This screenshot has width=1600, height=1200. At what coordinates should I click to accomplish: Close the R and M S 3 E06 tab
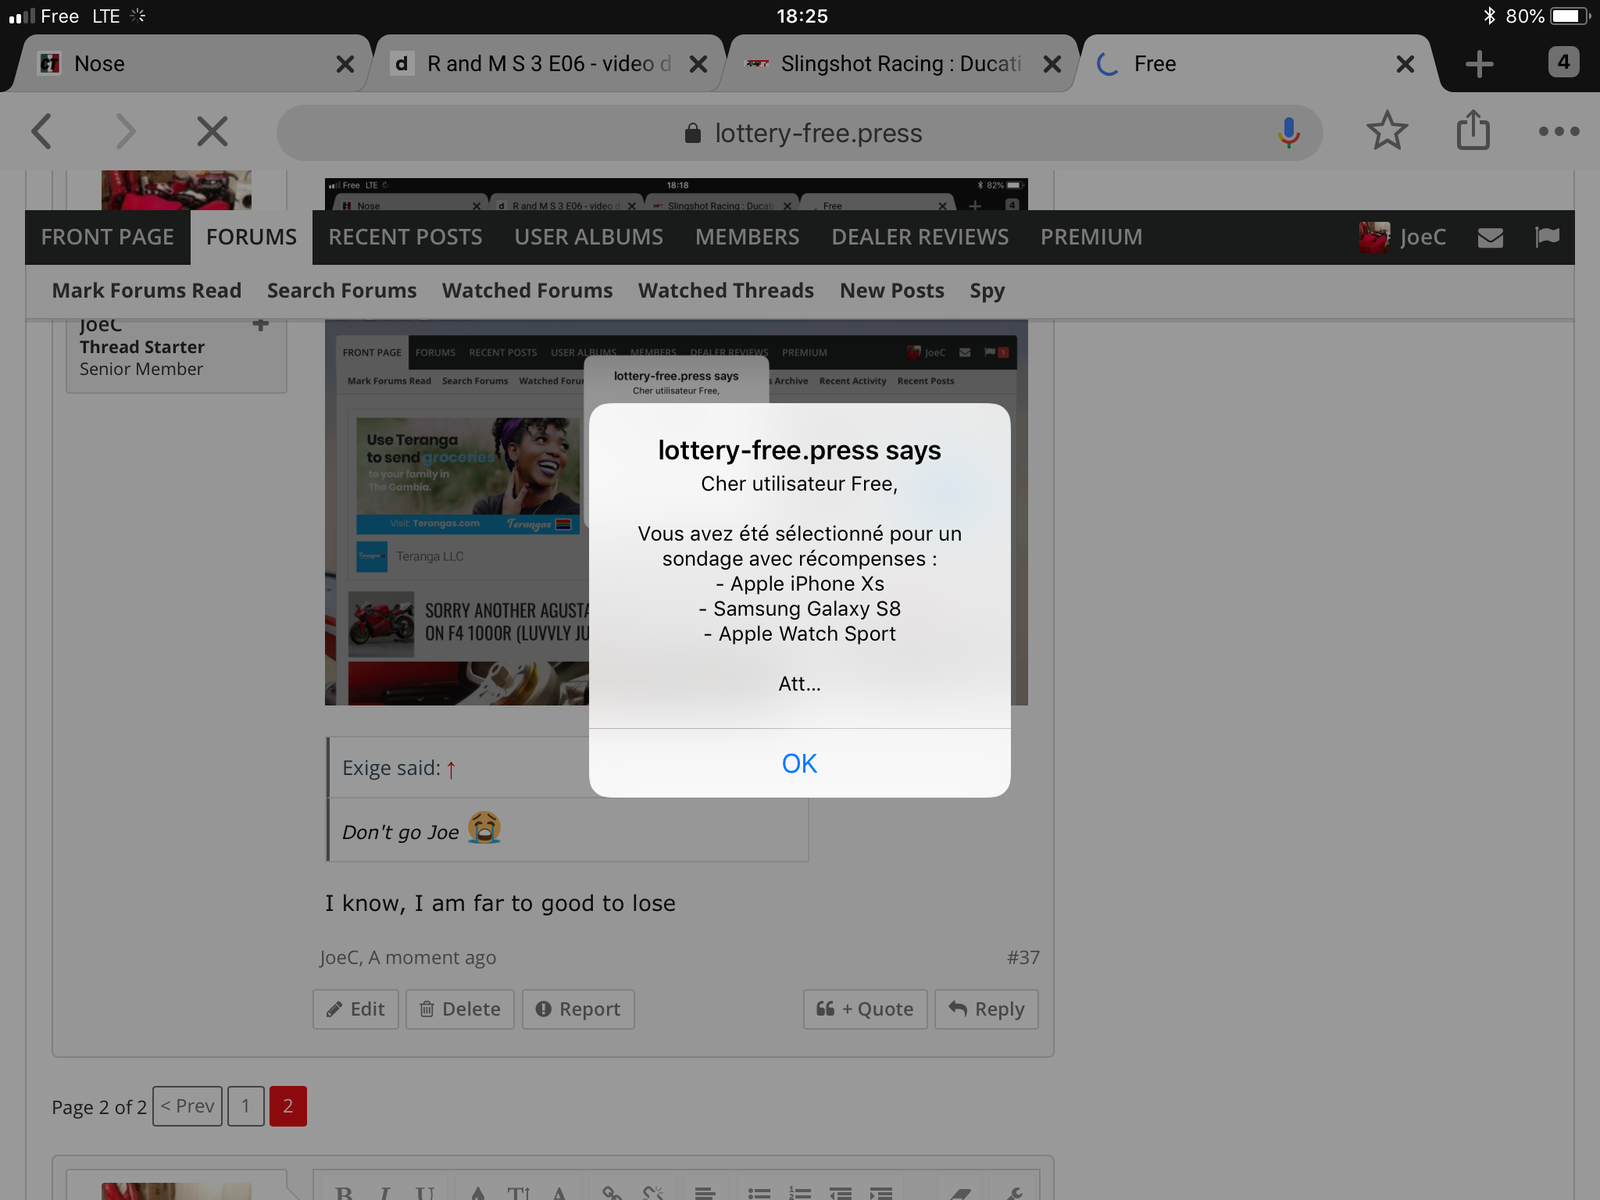[698, 64]
